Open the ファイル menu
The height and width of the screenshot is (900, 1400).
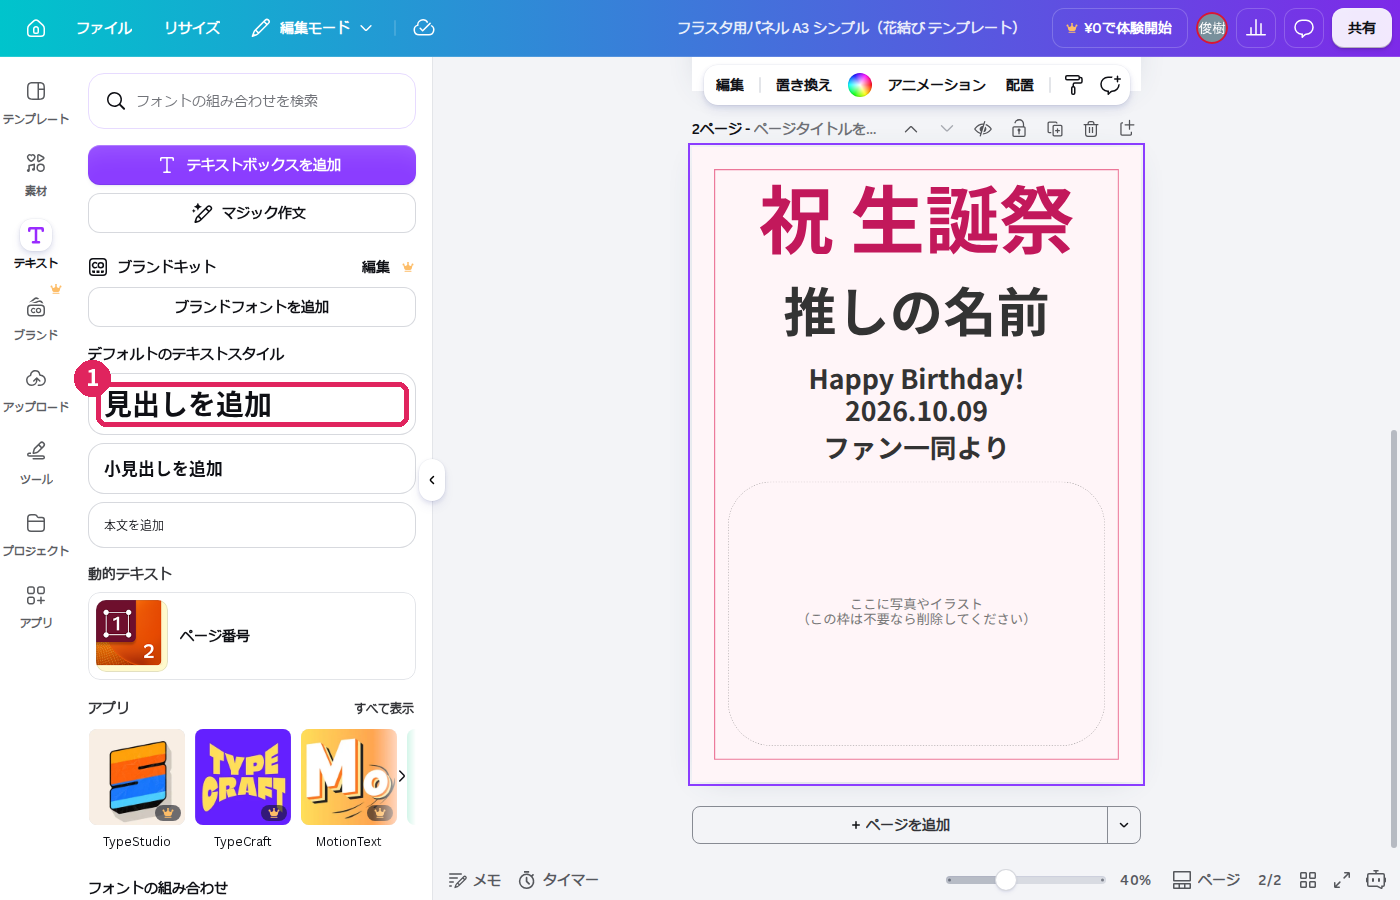(x=104, y=28)
